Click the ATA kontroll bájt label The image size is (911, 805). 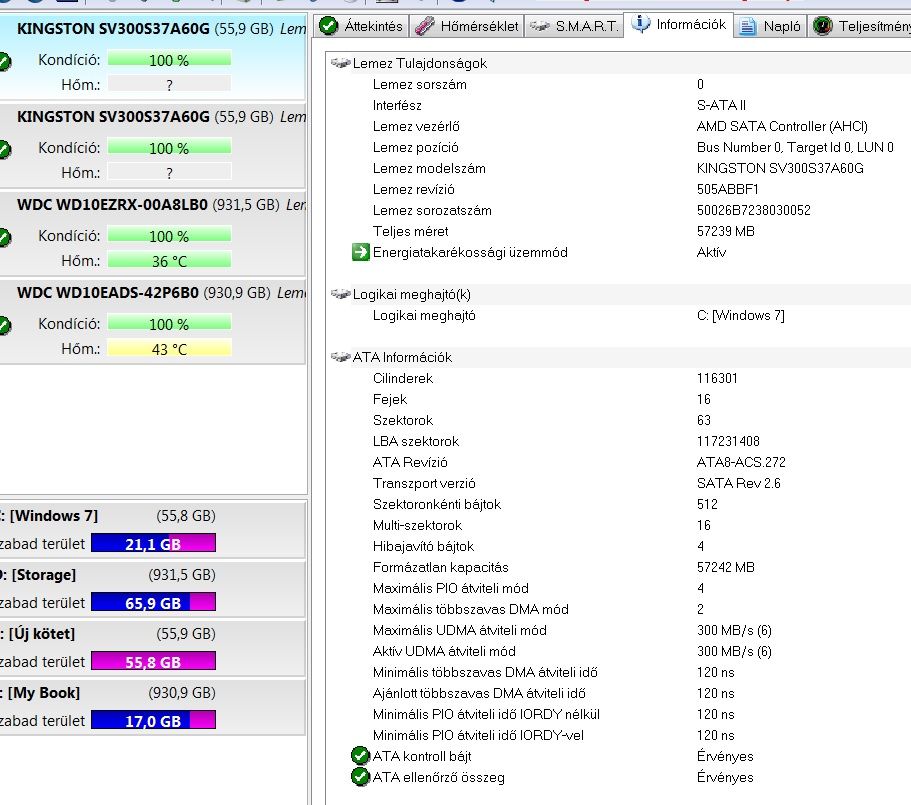(422, 756)
